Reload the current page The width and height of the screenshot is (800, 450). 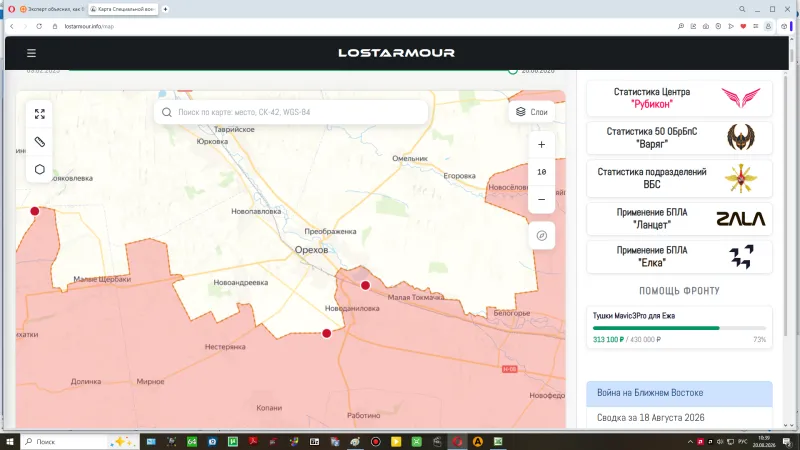[39, 26]
